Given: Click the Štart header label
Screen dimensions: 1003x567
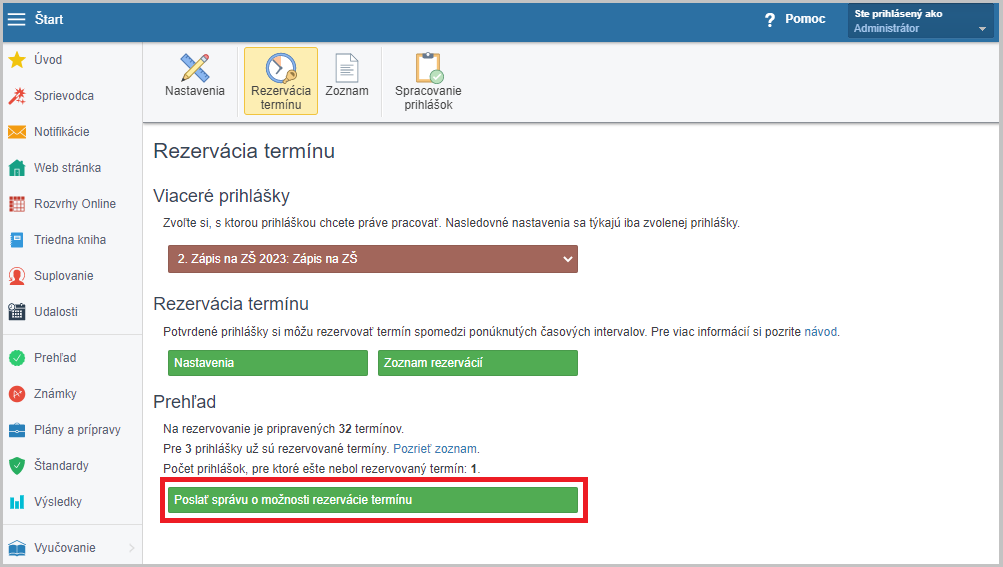Looking at the screenshot, I should 49,19.
